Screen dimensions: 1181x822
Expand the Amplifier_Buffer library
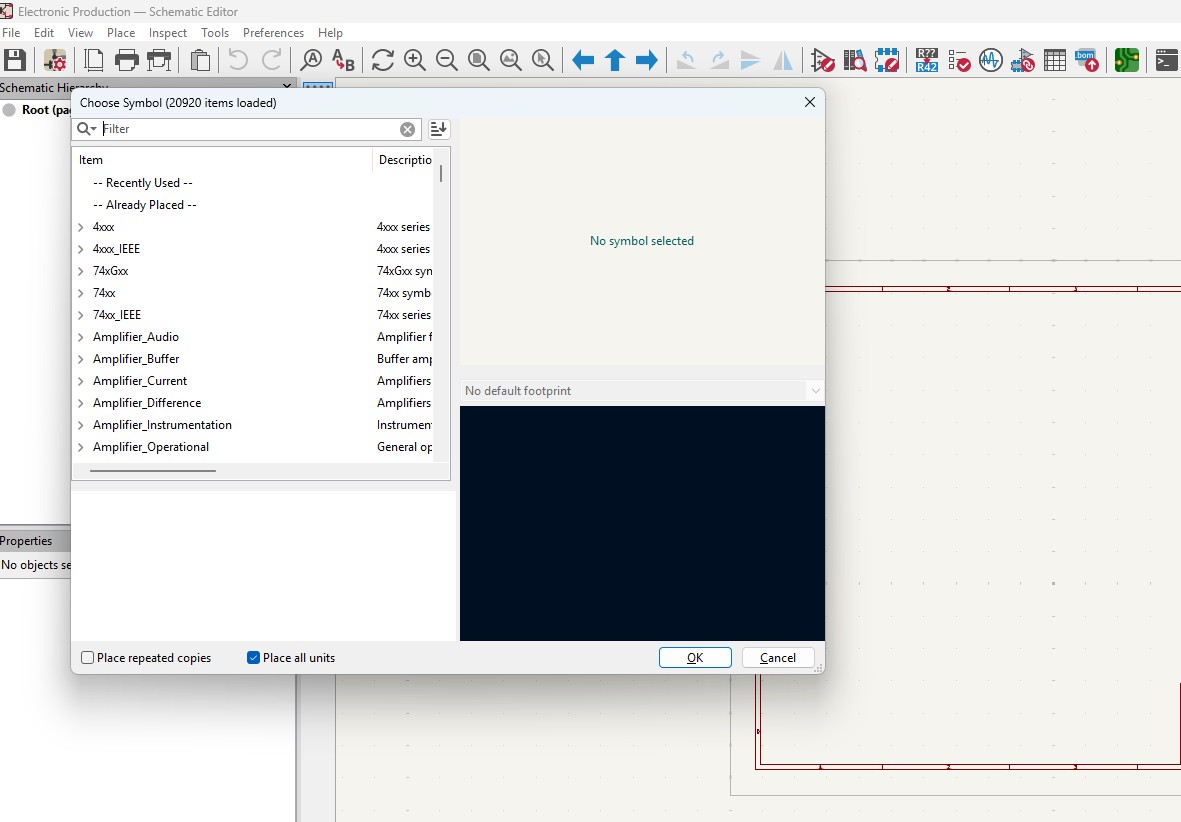point(81,359)
